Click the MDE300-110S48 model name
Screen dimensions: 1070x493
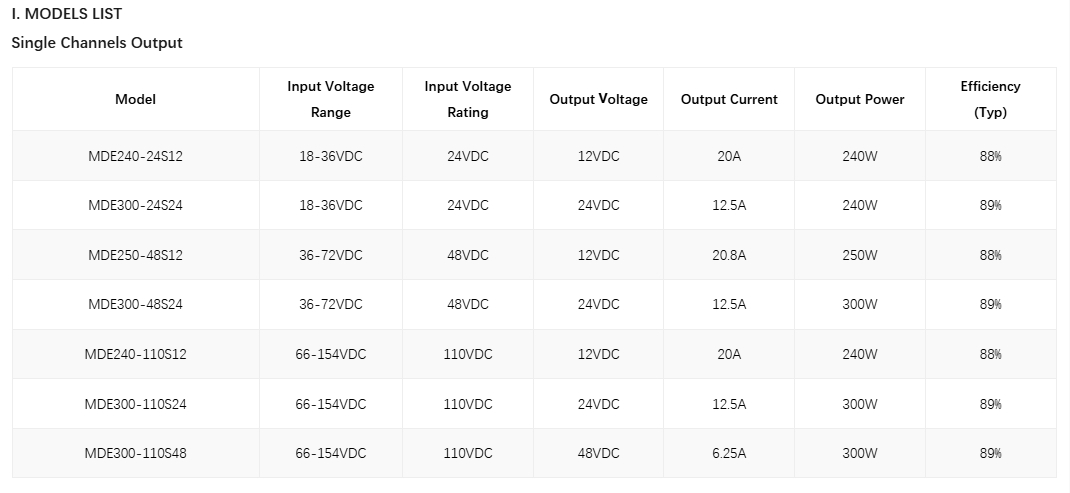coord(135,453)
